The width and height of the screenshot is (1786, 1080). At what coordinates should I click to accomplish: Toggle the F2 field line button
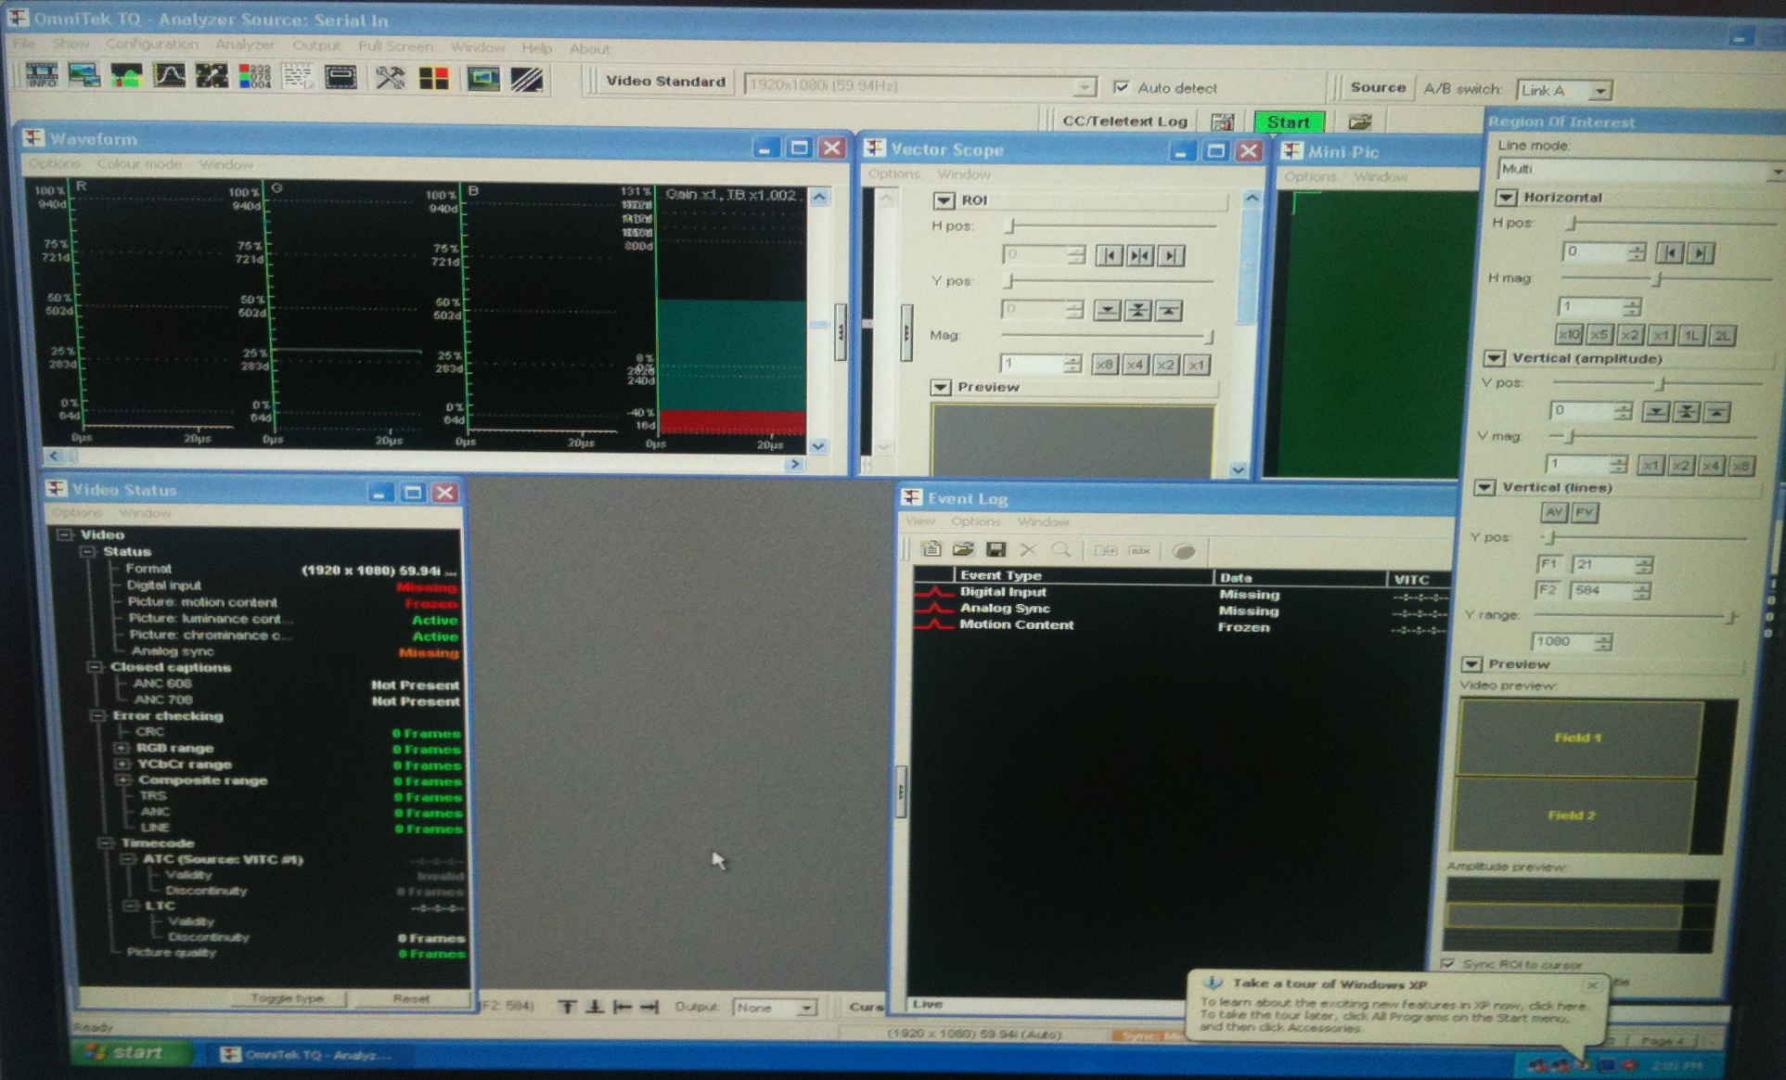(1547, 590)
